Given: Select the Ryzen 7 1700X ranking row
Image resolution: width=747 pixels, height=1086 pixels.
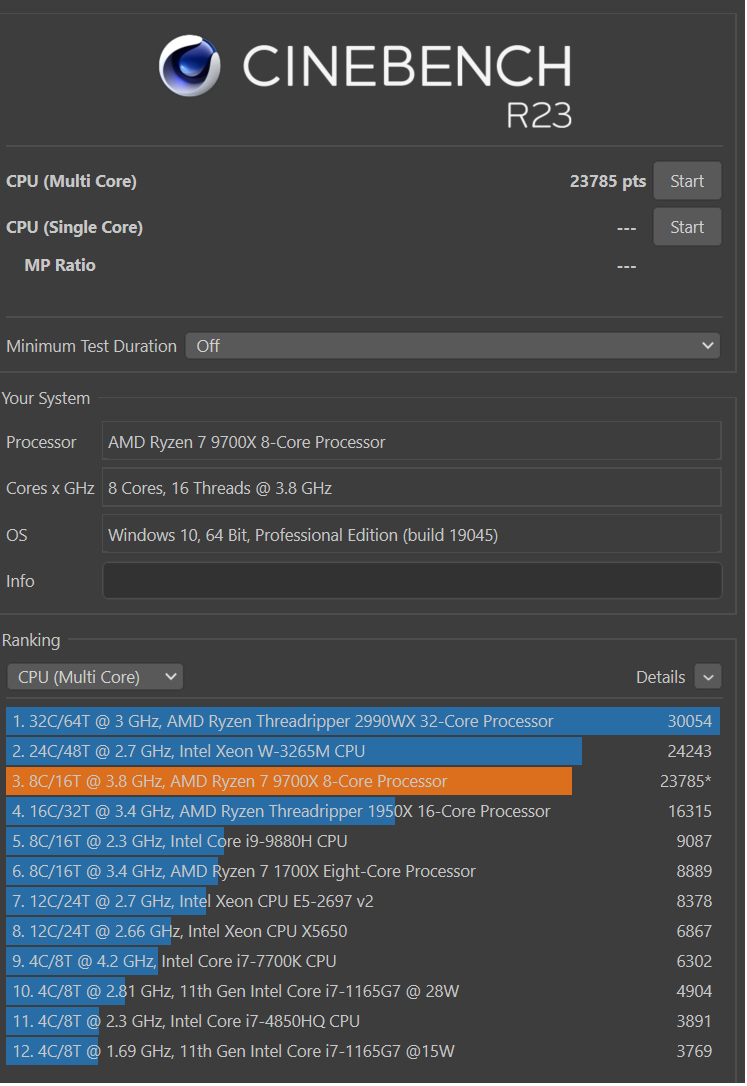Looking at the screenshot, I should point(362,871).
